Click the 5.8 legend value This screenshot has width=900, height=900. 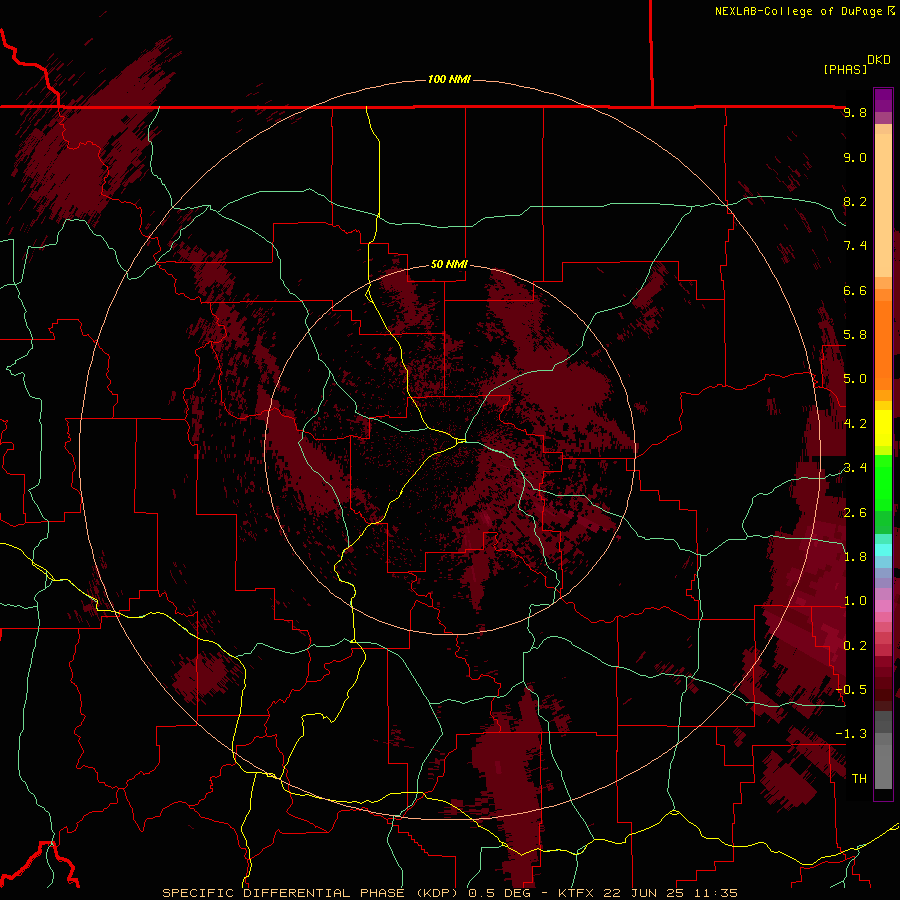pyautogui.click(x=855, y=335)
